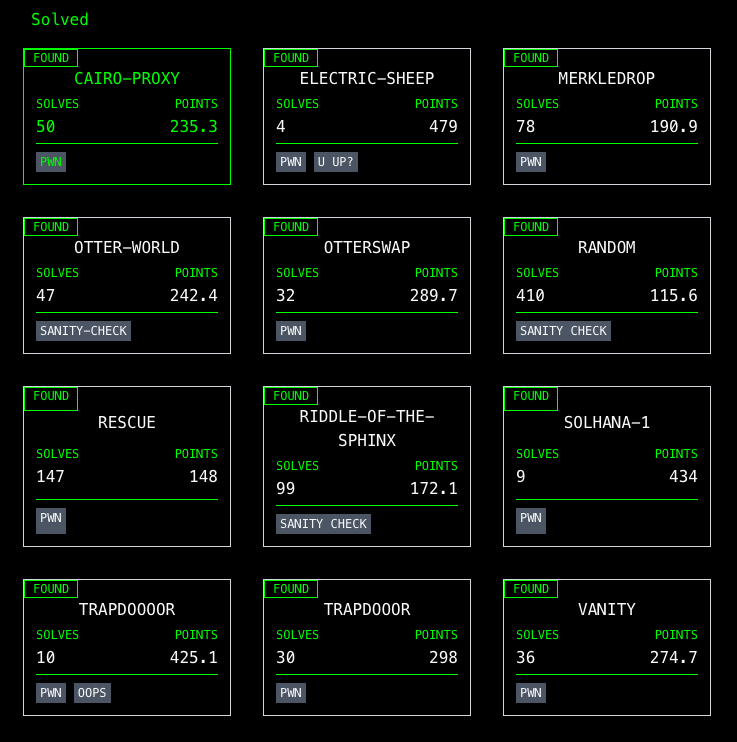
Task: Select the RIDDLE-OF-THE-SPHINX challenge title
Action: pos(367,428)
